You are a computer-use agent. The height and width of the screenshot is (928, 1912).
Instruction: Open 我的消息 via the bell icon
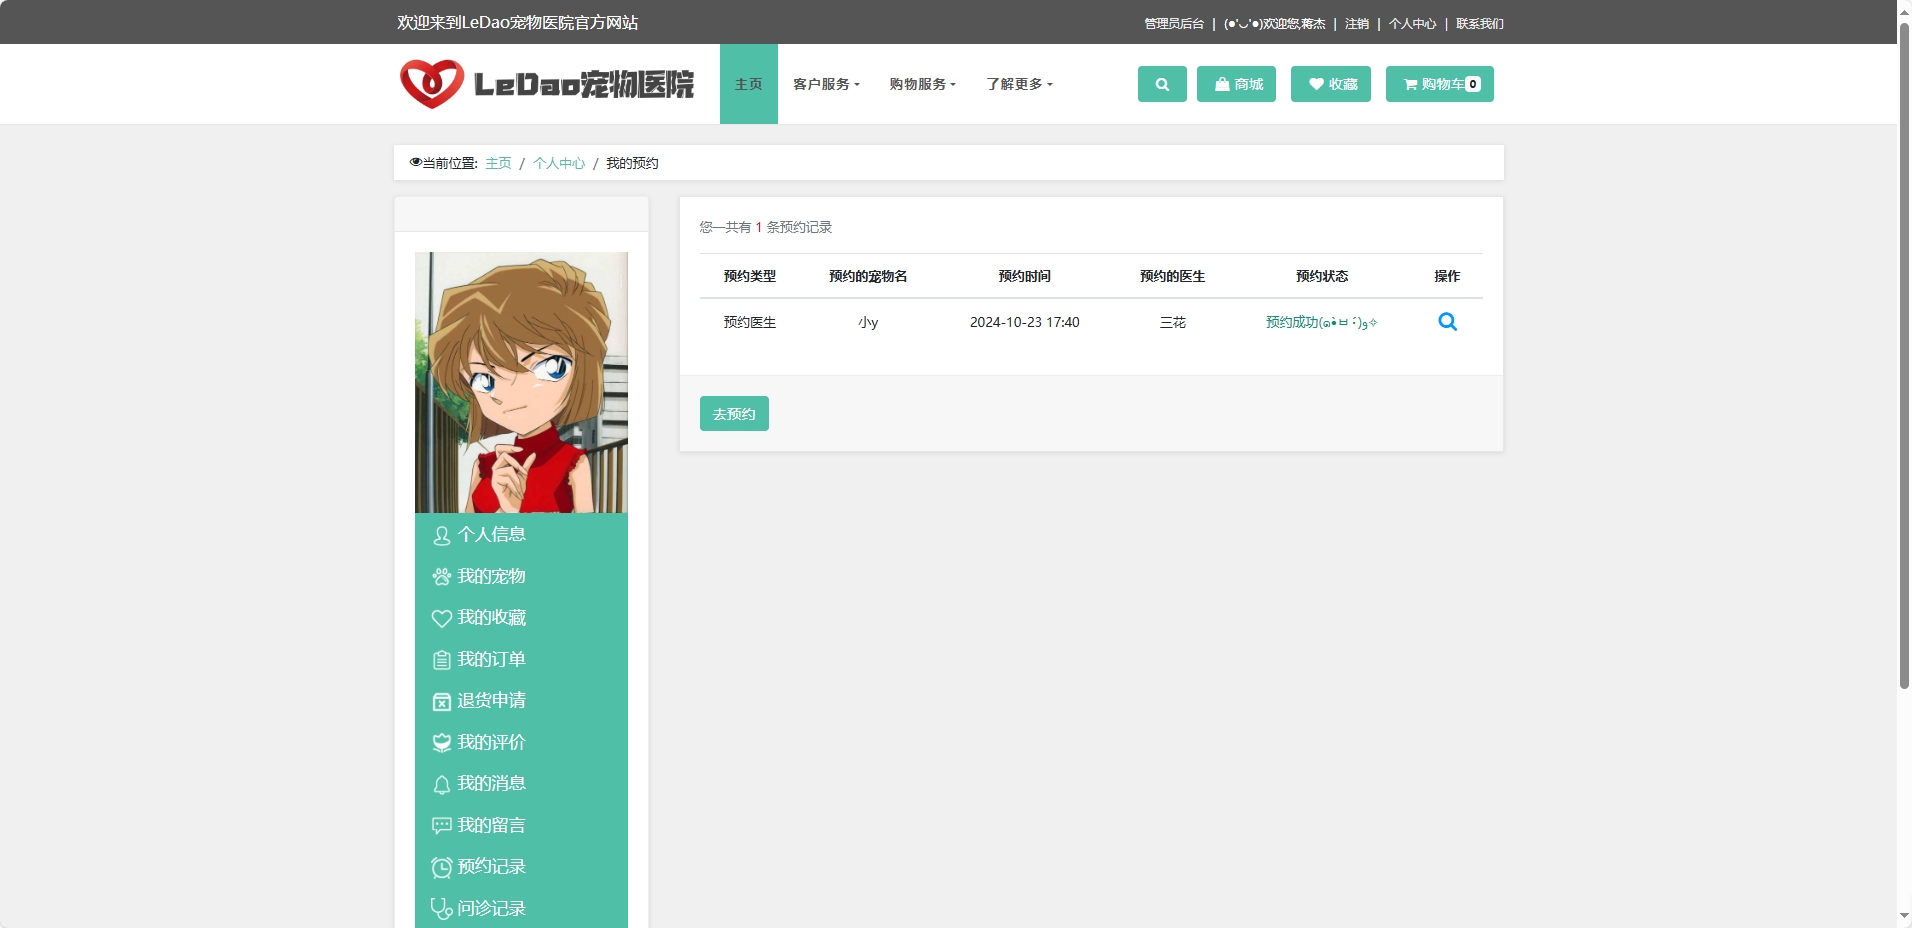click(492, 783)
